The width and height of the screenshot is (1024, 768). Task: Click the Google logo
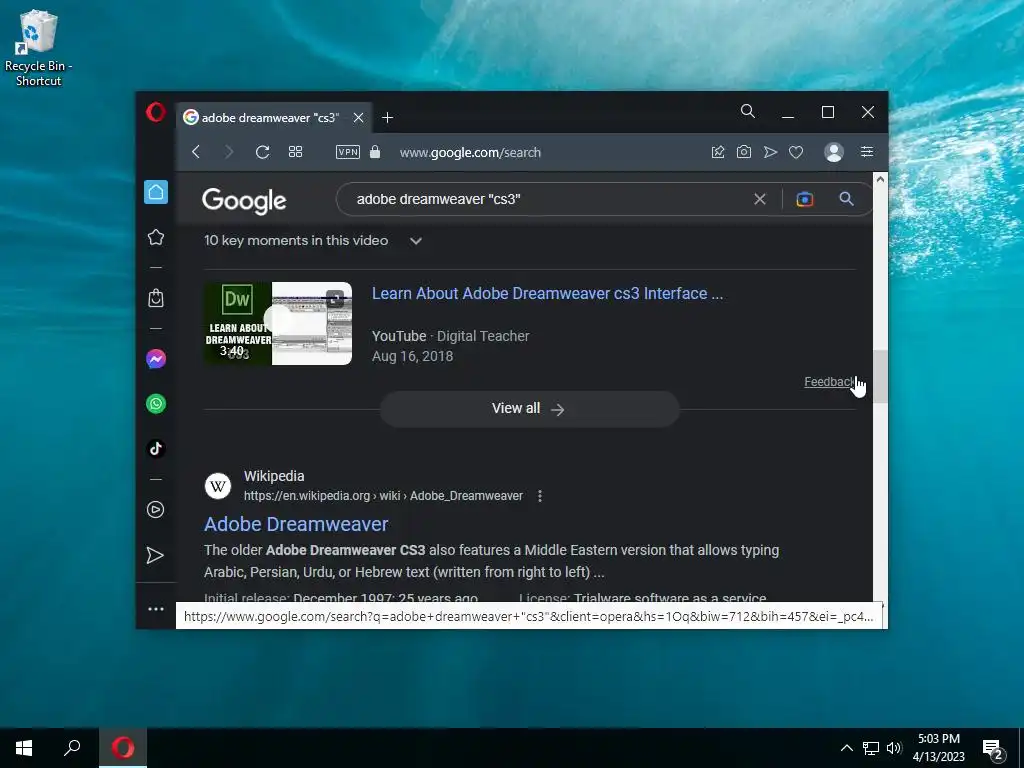click(244, 201)
